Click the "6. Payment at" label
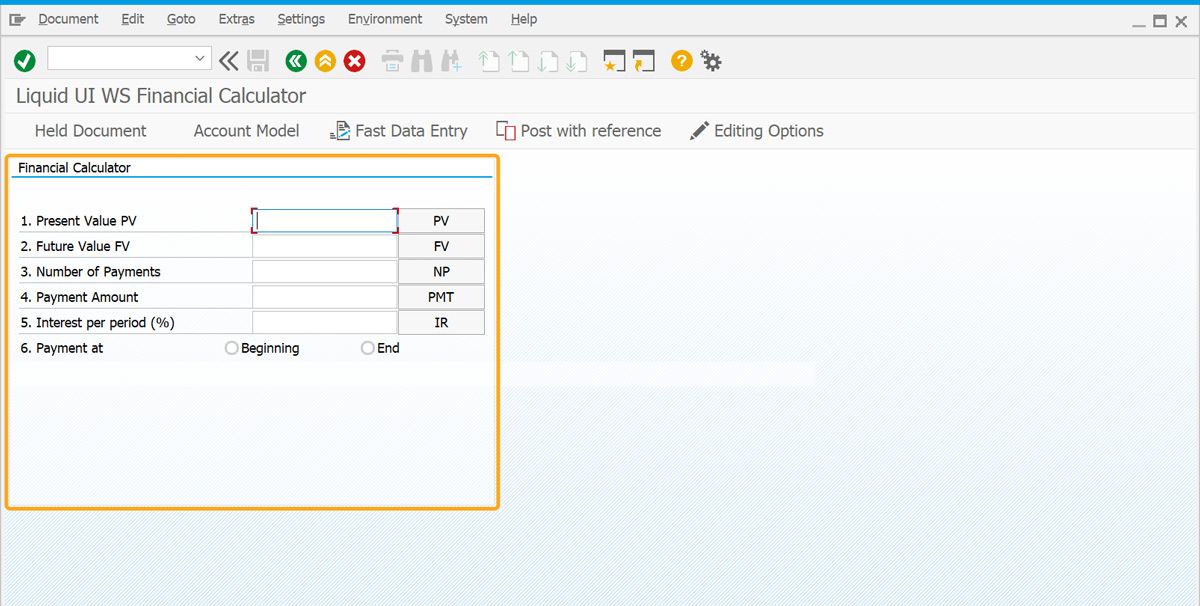The image size is (1200, 606). click(x=62, y=348)
